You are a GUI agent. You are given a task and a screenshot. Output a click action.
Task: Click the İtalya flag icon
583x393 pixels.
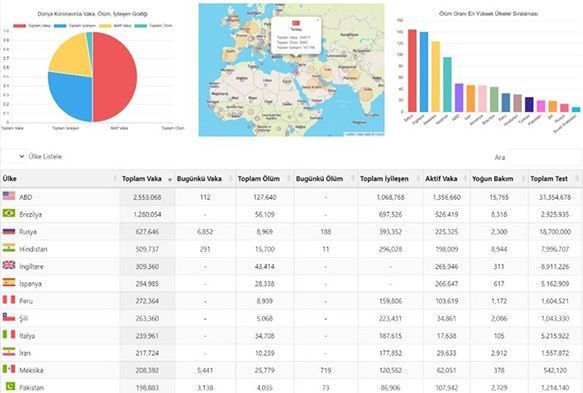click(x=9, y=335)
